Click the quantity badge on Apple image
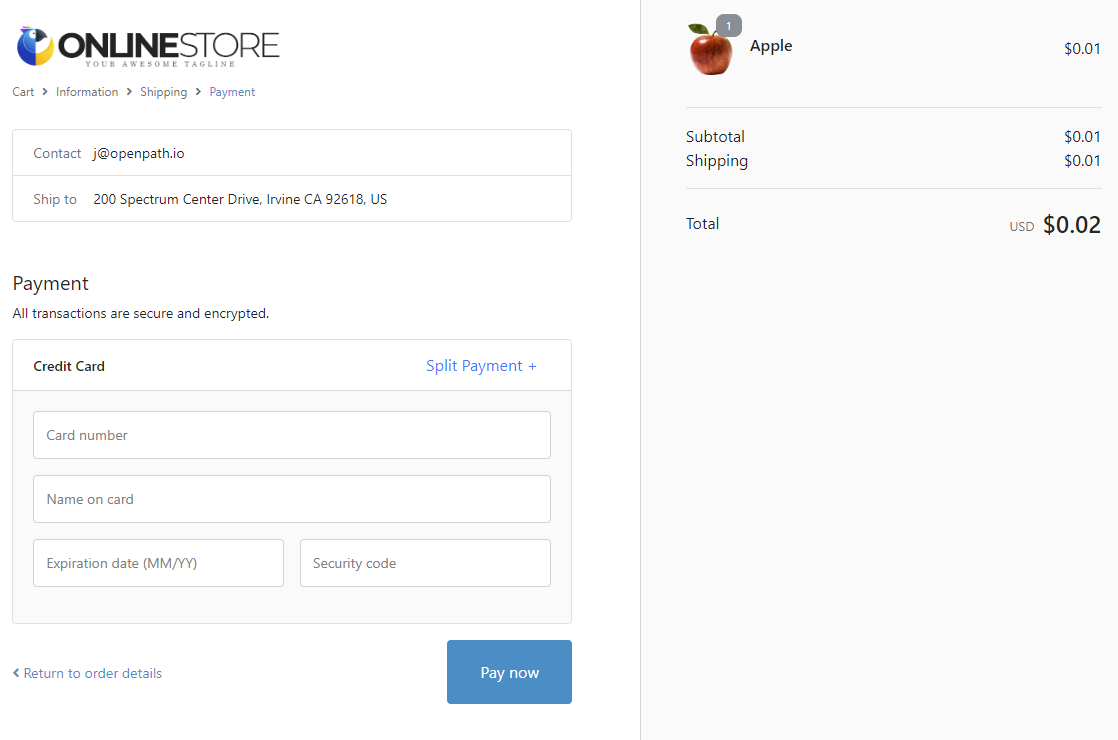The width and height of the screenshot is (1118, 740). (x=728, y=26)
